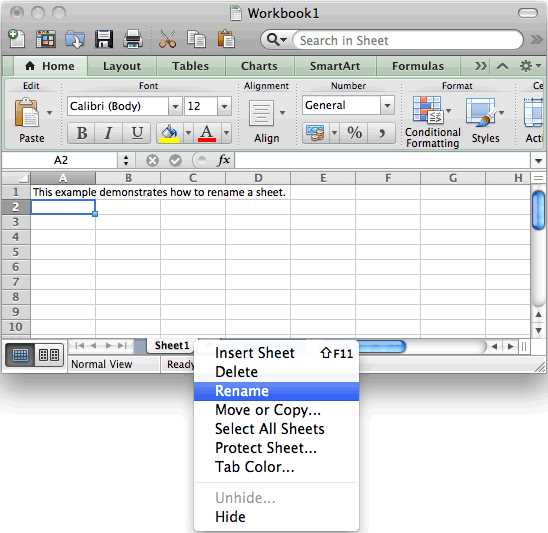Switch to Page Layout View icon
This screenshot has height=533, width=548.
[x=49, y=355]
